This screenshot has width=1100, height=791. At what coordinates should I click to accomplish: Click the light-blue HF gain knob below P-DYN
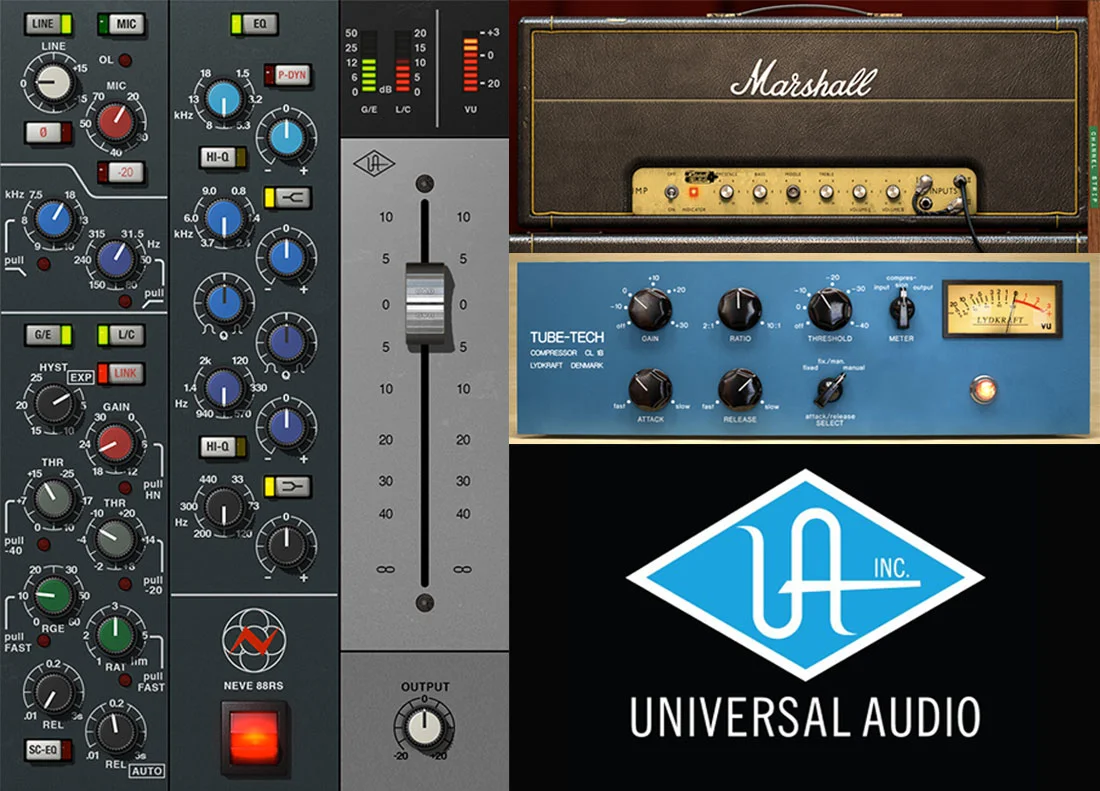coord(286,138)
